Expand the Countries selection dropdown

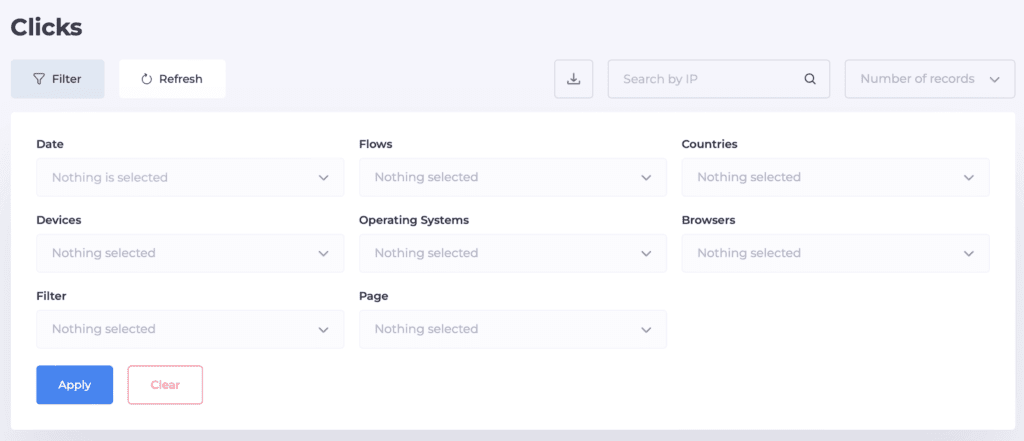(x=835, y=177)
